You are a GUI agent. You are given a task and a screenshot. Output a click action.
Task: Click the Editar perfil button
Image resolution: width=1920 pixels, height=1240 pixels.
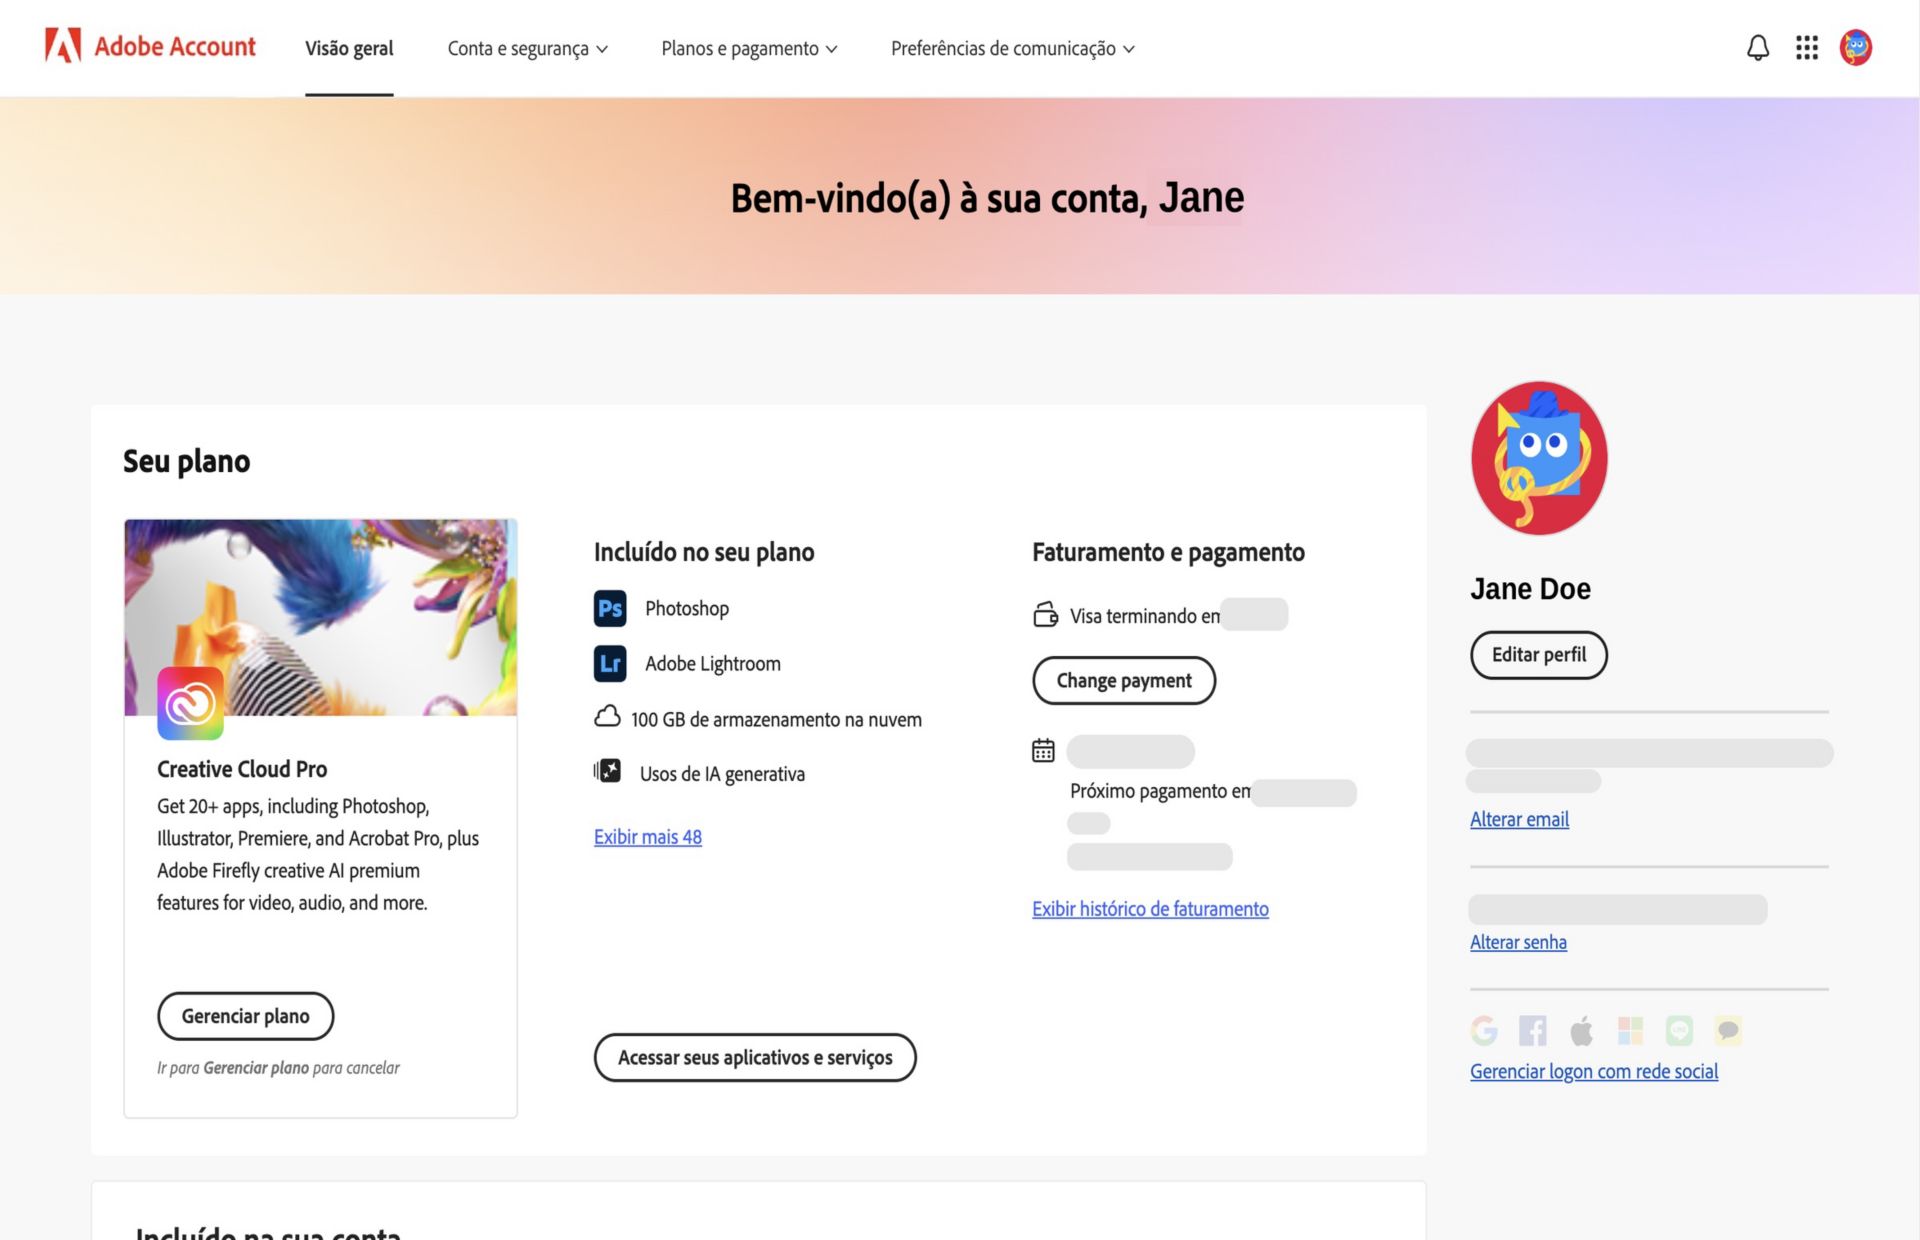pyautogui.click(x=1539, y=655)
